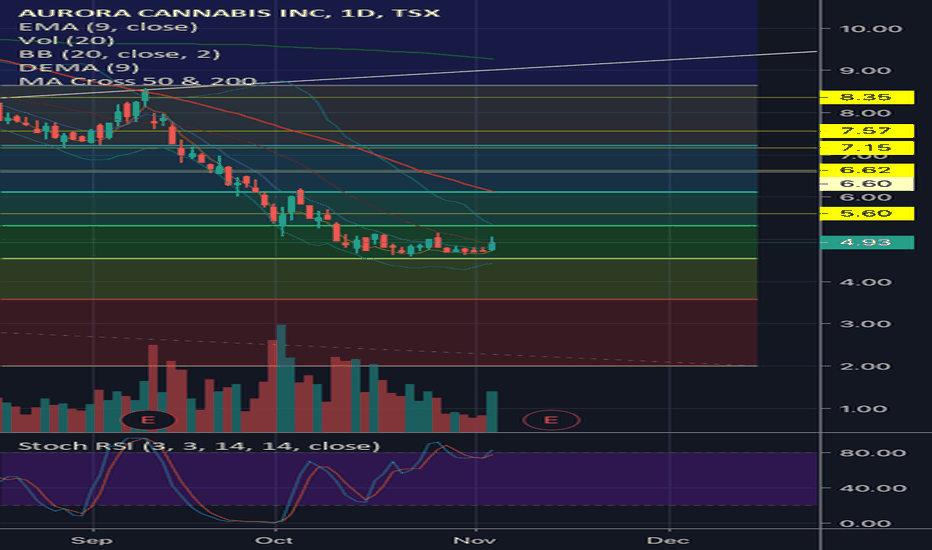Click the green current price 4.93 label
Viewport: 932px width, 550px height.
[866, 243]
